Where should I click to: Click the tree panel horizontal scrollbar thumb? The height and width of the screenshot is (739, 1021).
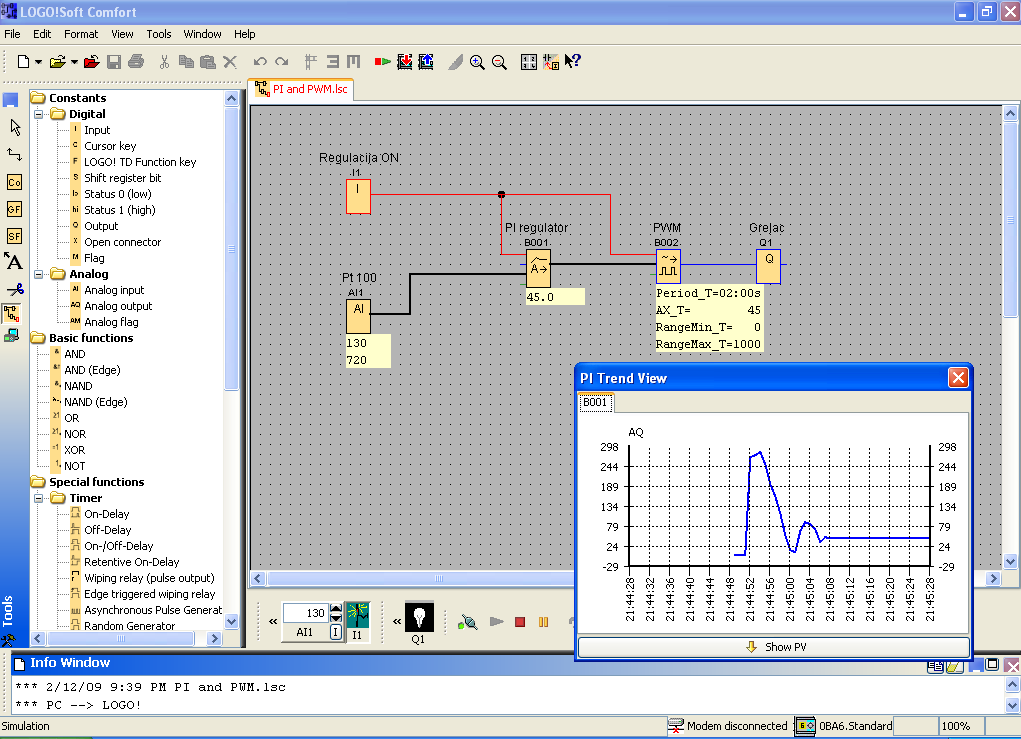point(120,639)
